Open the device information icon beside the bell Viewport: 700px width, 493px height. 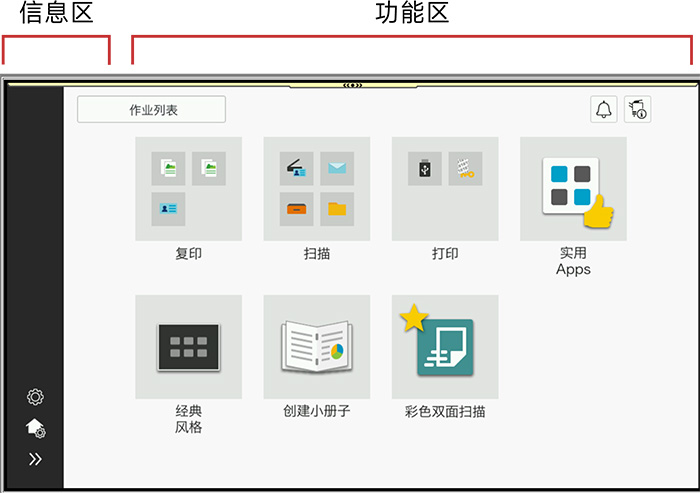tap(637, 110)
